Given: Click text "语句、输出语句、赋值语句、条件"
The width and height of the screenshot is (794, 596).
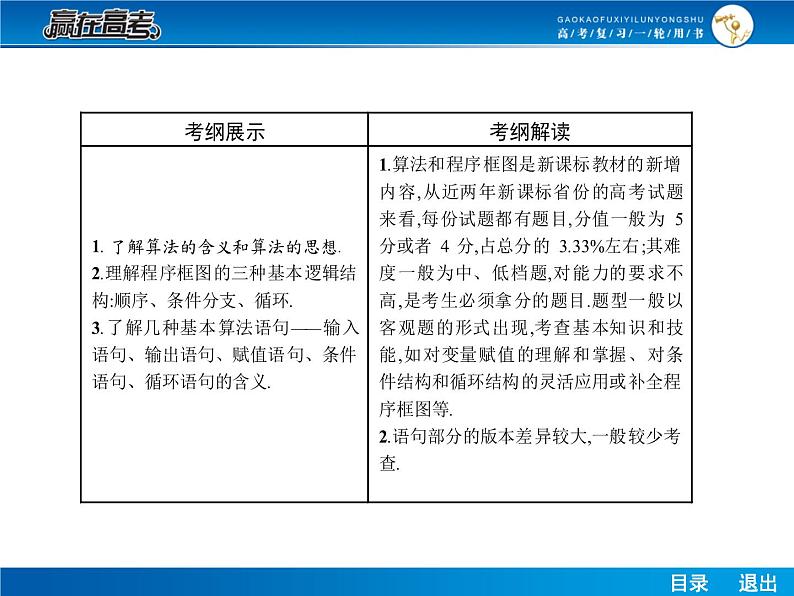Looking at the screenshot, I should tap(224, 354).
